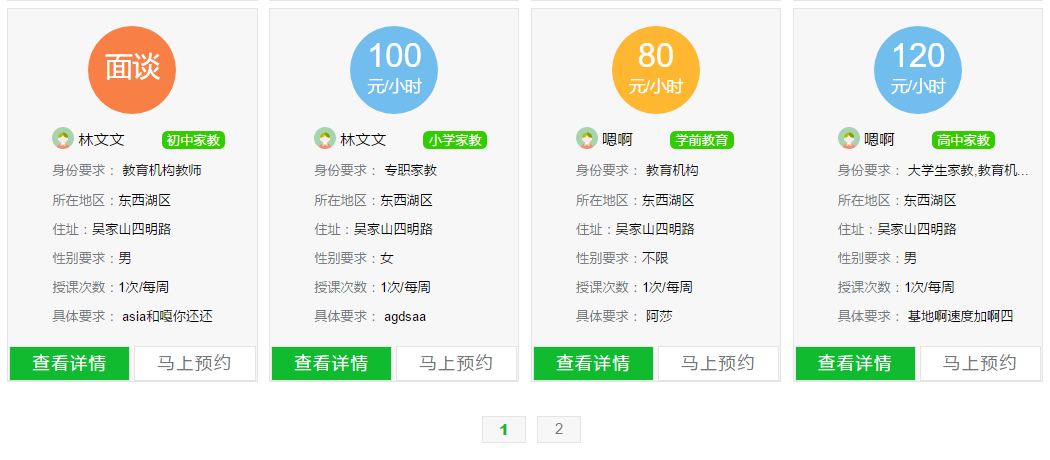The width and height of the screenshot is (1050, 460).
Task: Click the blue 100元/小时 price circle
Action: [394, 68]
